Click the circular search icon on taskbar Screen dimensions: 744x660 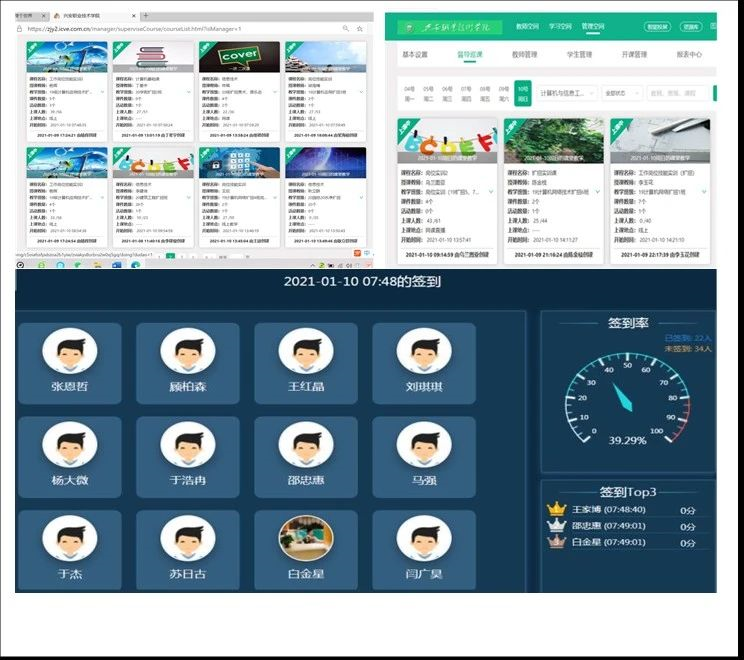coord(20,265)
